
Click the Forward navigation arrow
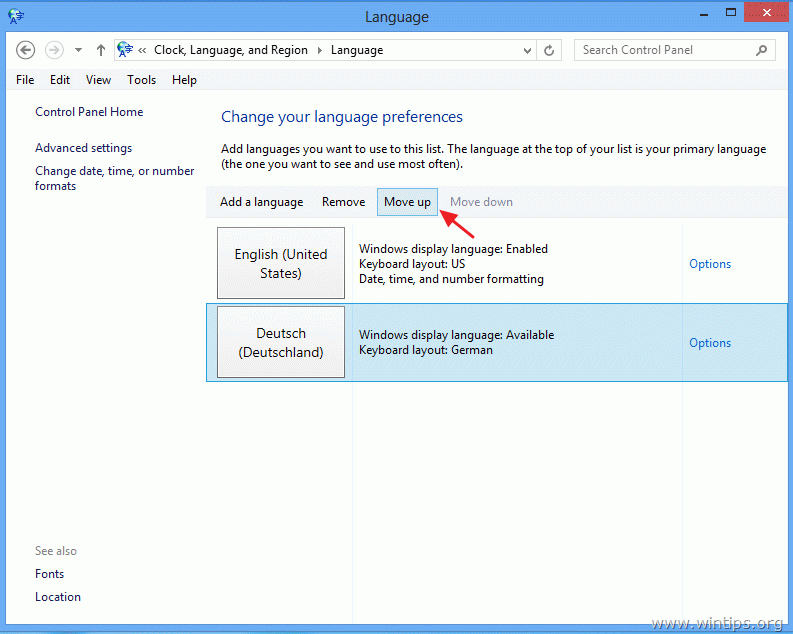[x=54, y=50]
